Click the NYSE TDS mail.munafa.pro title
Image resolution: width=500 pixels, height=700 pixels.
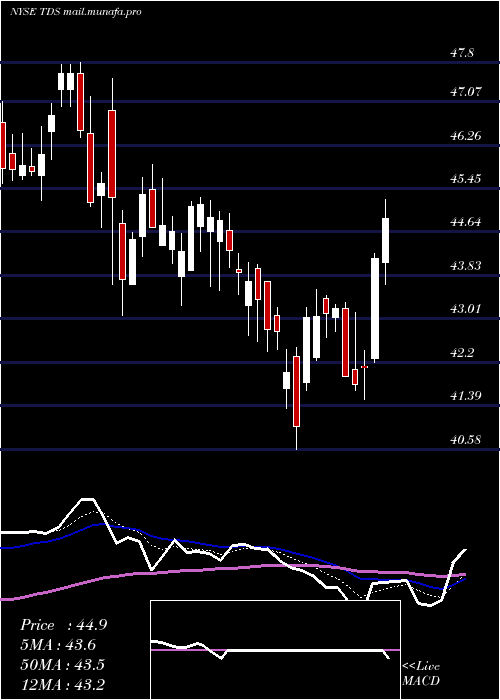75,12
